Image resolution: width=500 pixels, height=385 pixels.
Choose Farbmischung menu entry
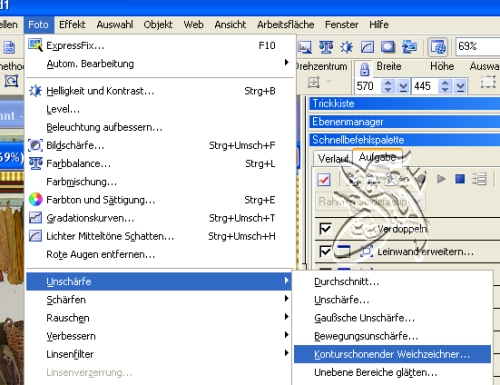pos(160,182)
